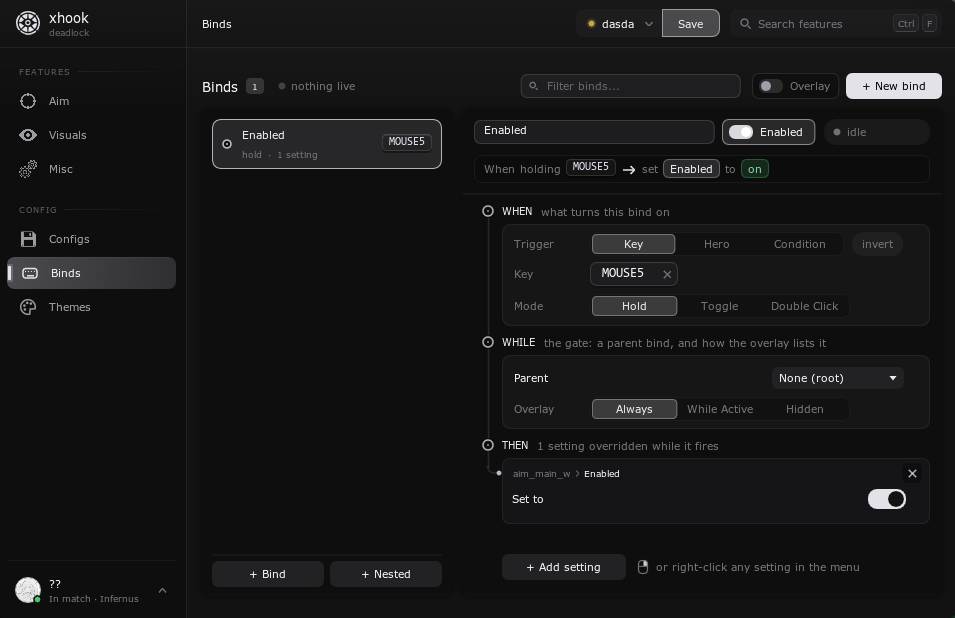This screenshot has width=955, height=618.
Task: Click the WHEN step circle marker
Action: pos(488,211)
